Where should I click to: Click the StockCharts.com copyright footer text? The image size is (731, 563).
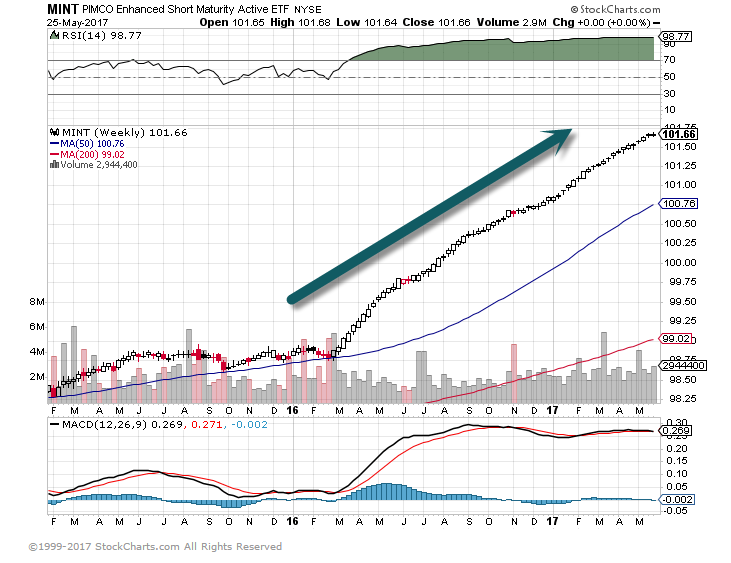point(155,546)
